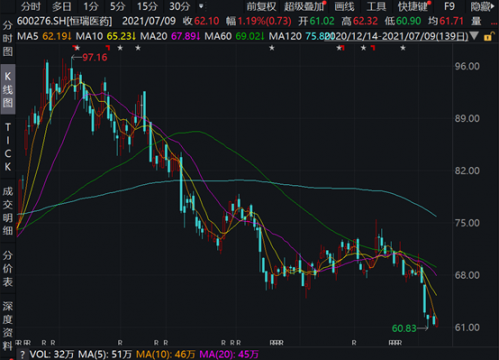The height and width of the screenshot is (360, 499).
Task: Select the 1分 one-minute period
Action: pyautogui.click(x=91, y=6)
